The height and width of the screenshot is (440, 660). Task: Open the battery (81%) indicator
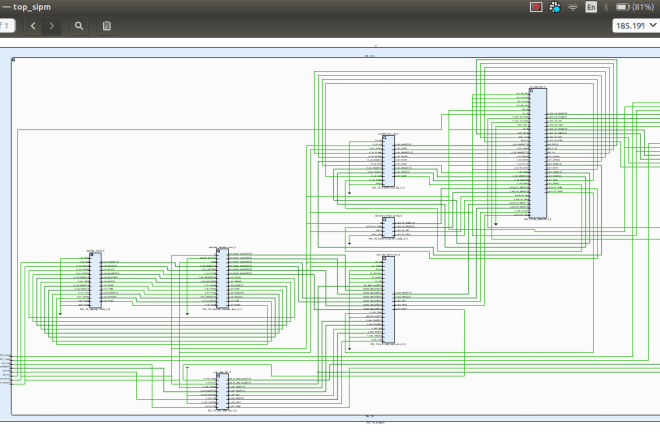(635, 7)
